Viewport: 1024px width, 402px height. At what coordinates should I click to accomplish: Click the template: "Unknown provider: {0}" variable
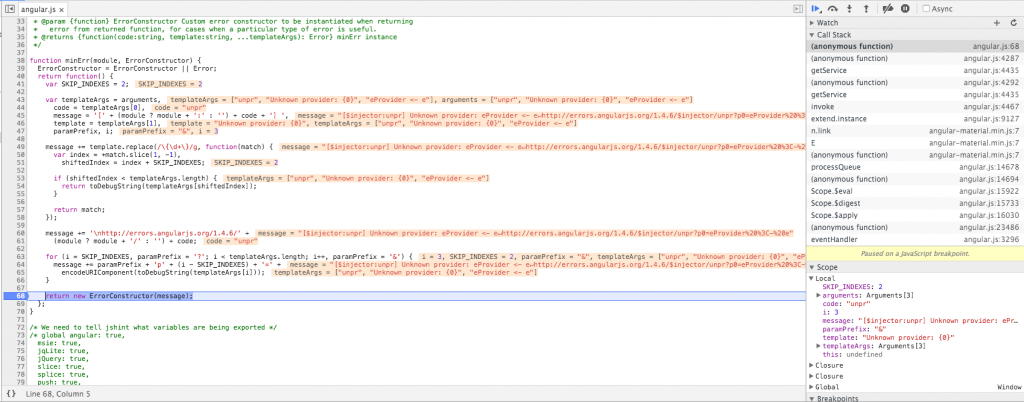coord(888,337)
